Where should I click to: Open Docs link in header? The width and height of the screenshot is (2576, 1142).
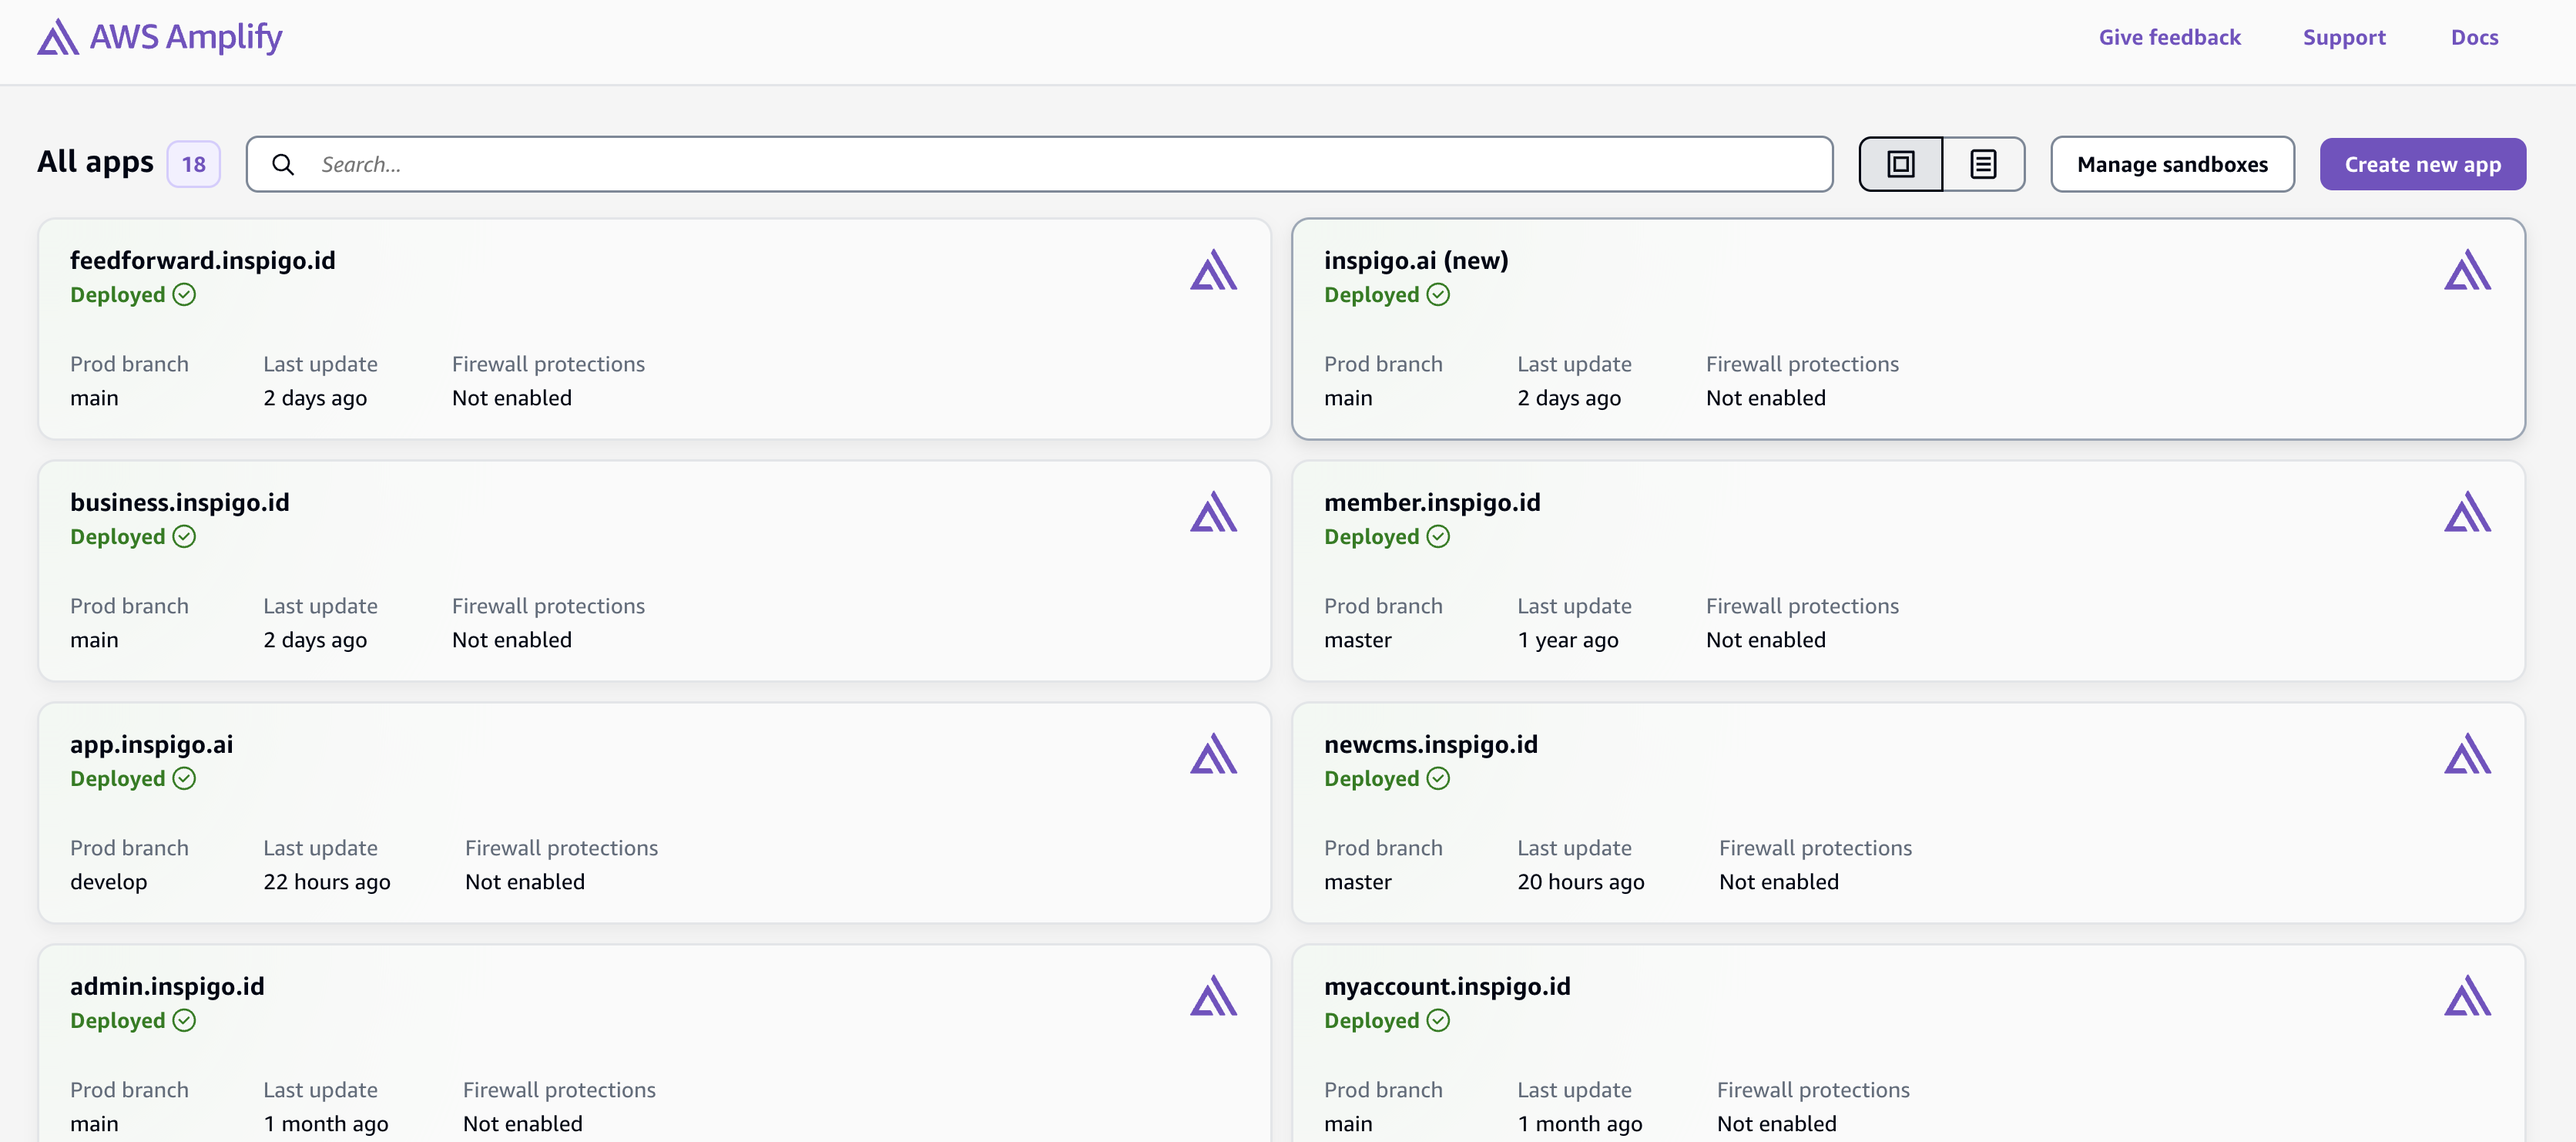pos(2474,38)
